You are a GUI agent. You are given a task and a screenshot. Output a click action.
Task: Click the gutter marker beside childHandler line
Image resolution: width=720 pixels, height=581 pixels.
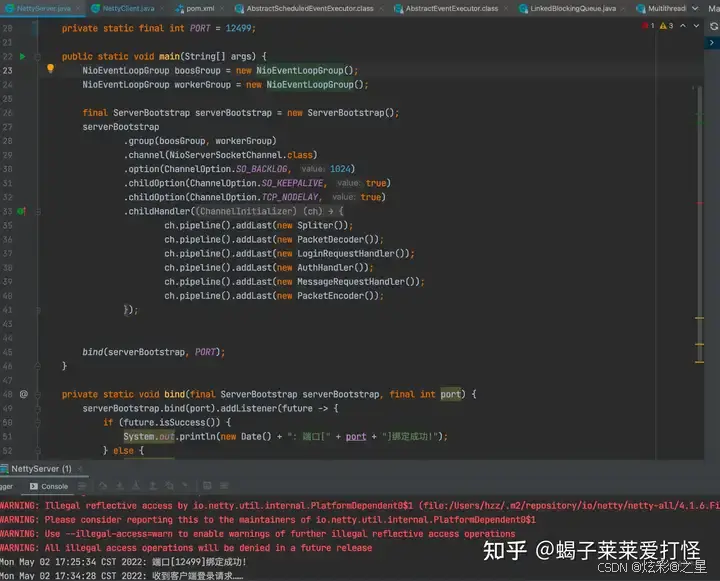22,211
